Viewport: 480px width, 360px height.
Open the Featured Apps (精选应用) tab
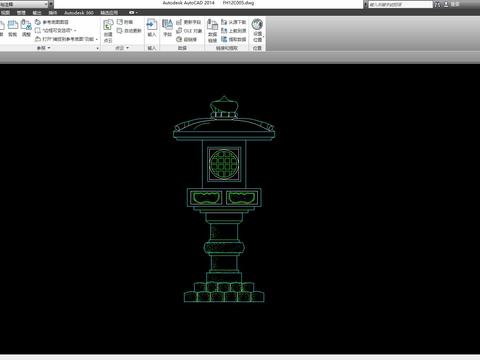pos(109,13)
